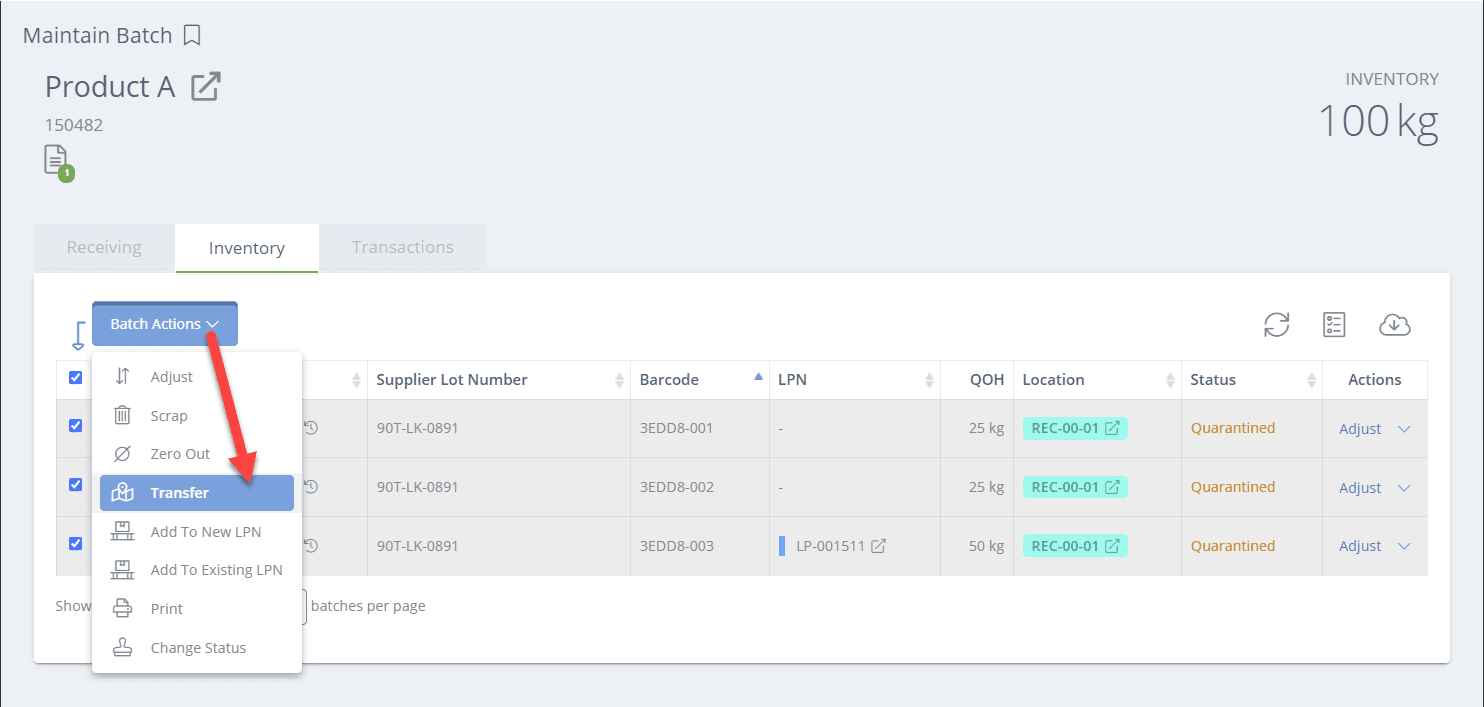Open Product A in new window via external link icon
Screen dimensions: 1484x707
[204, 86]
